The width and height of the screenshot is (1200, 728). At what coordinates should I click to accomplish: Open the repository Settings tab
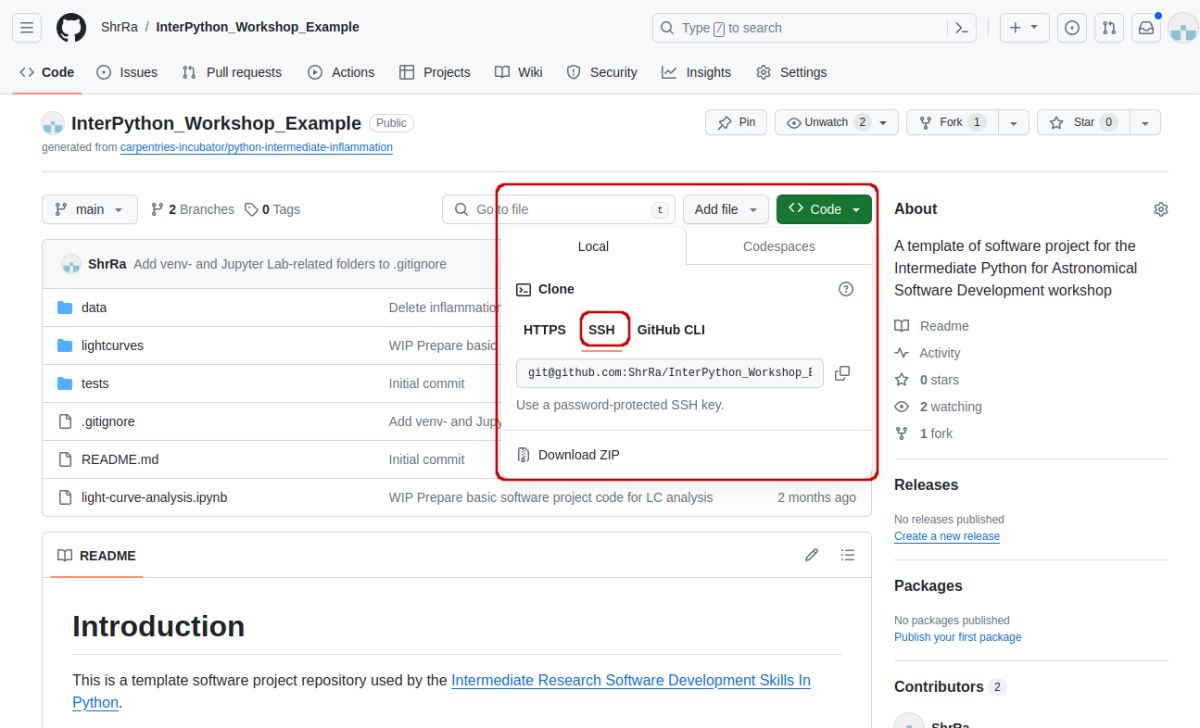coord(792,72)
